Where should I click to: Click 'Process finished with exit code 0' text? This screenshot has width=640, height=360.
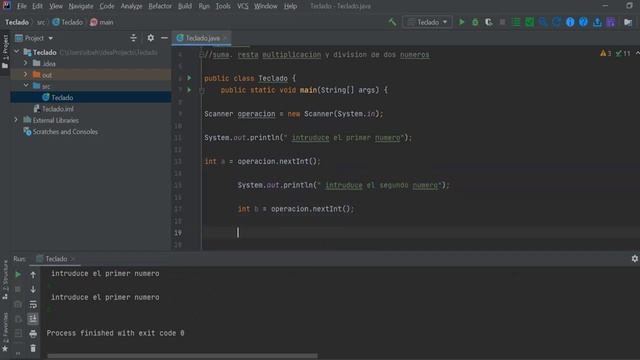[x=116, y=333]
